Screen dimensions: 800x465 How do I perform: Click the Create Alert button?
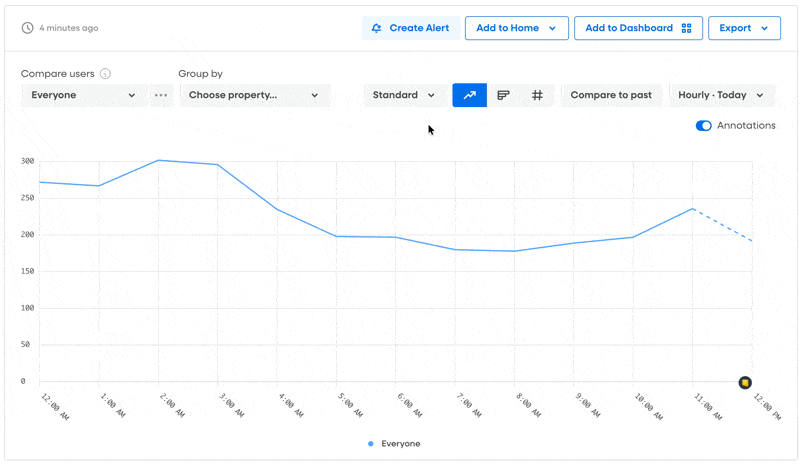coord(410,28)
